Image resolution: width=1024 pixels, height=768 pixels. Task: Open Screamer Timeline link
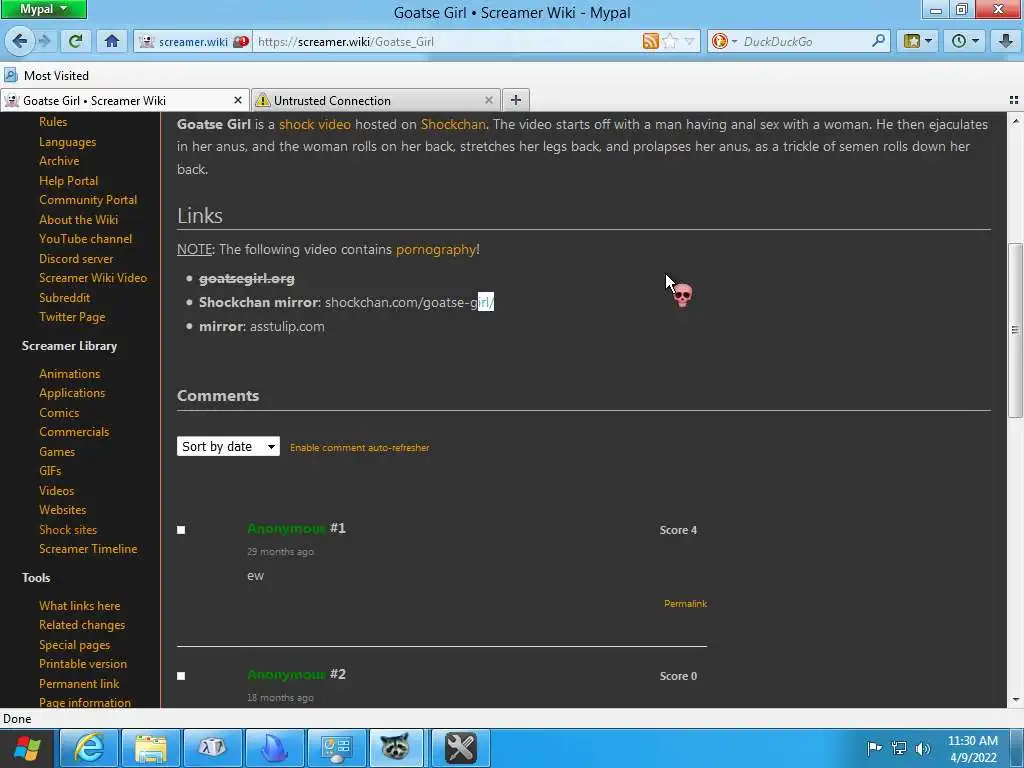(x=88, y=549)
